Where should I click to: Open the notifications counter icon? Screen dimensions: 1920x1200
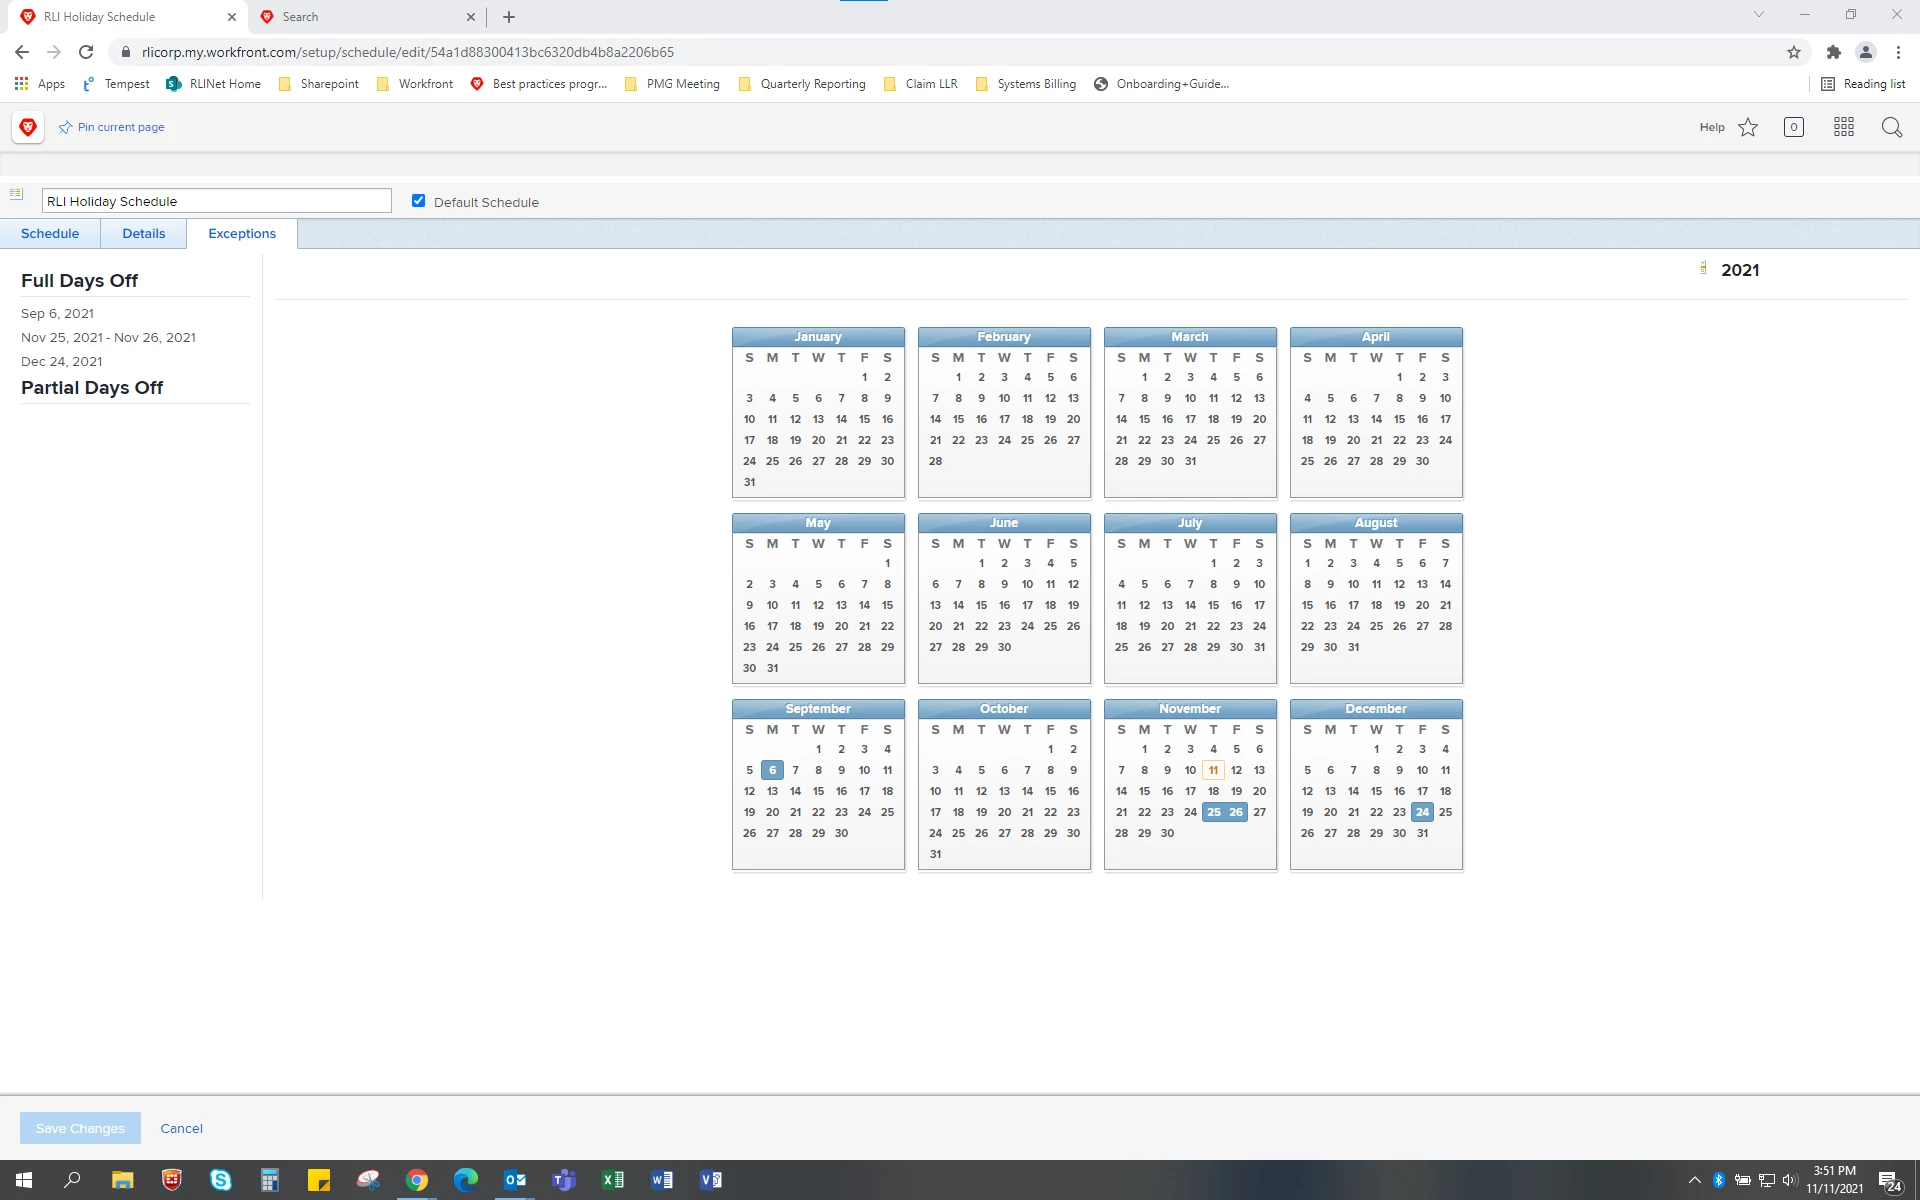pyautogui.click(x=1794, y=127)
